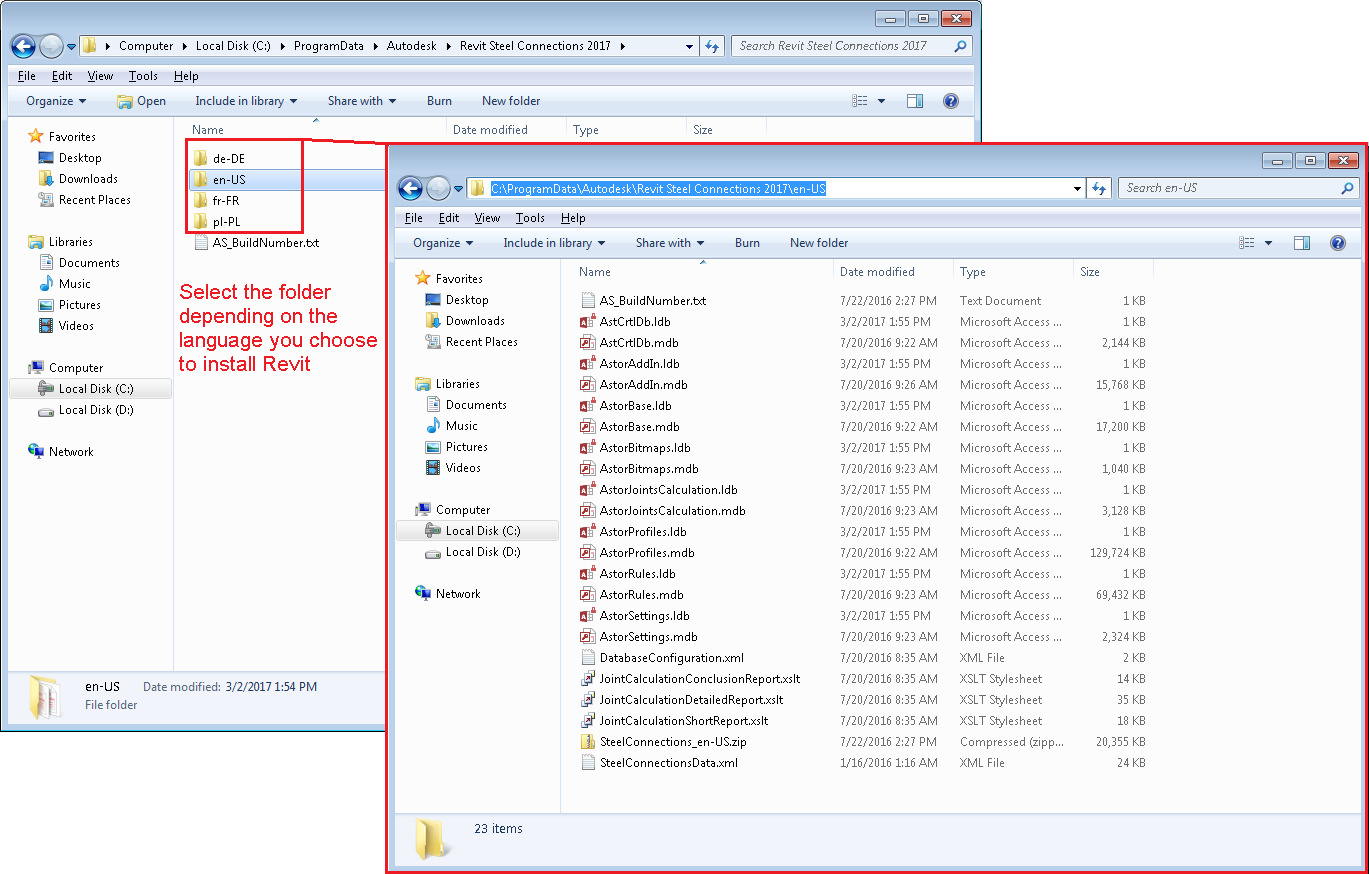Viewport: 1369px width, 874px height.
Task: Expand the Share with dropdown
Action: pos(668,242)
